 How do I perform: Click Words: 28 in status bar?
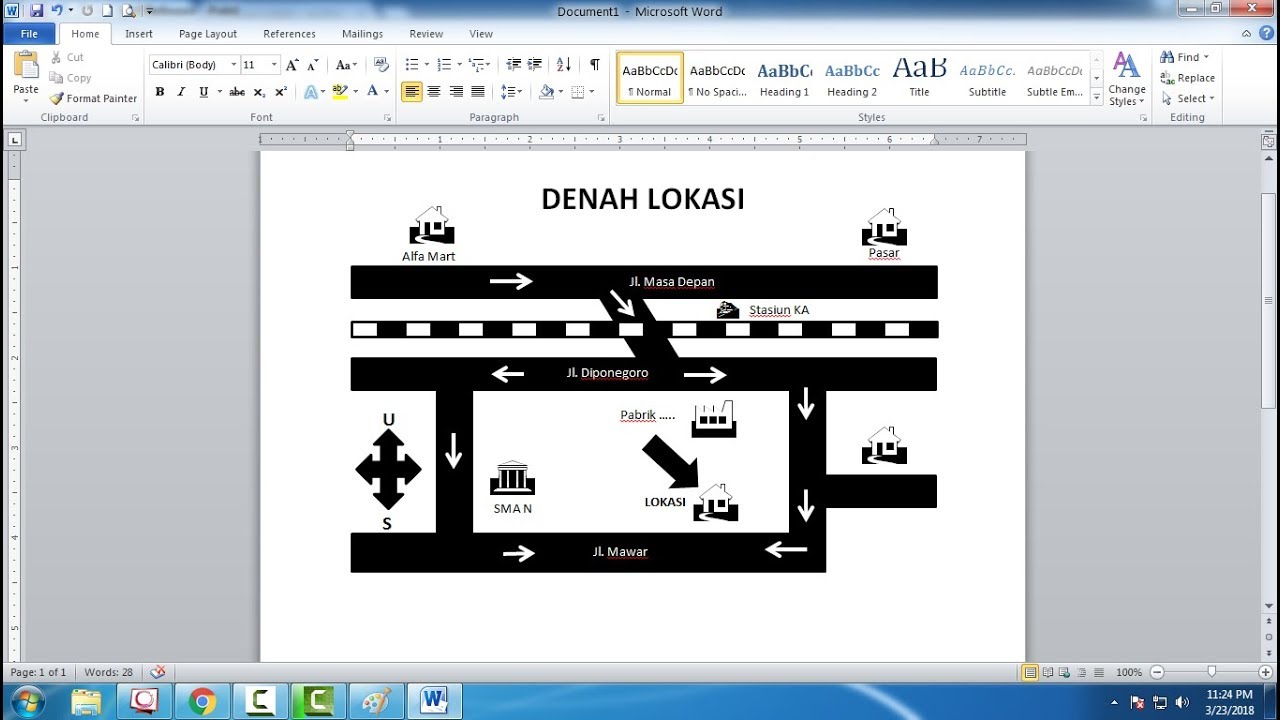(x=109, y=672)
